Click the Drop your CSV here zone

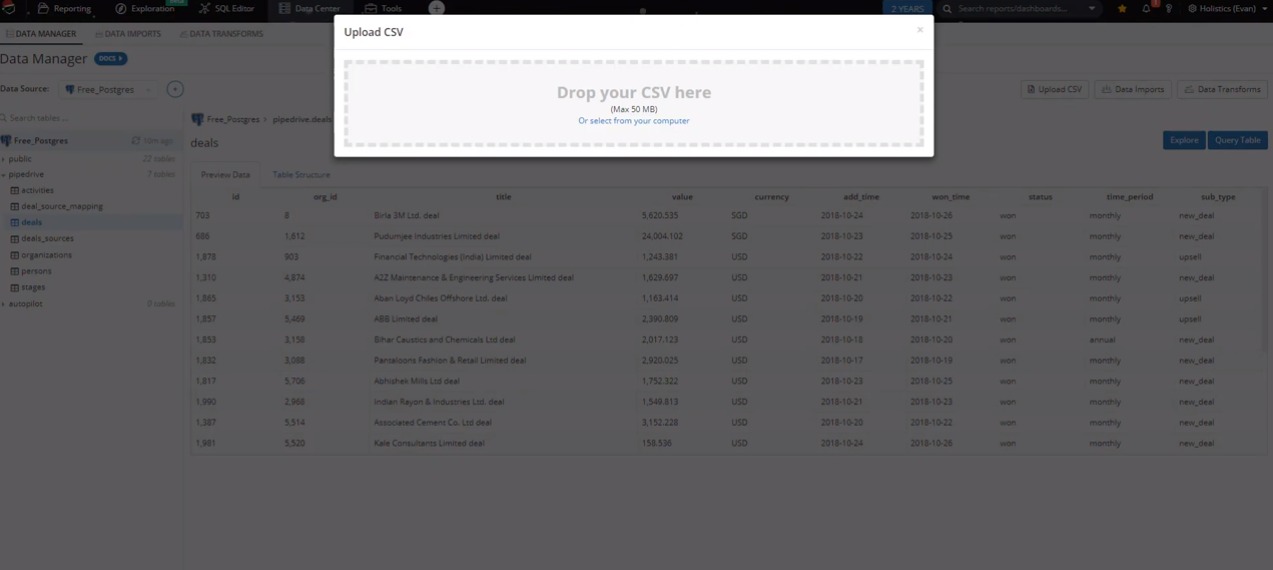click(x=634, y=104)
